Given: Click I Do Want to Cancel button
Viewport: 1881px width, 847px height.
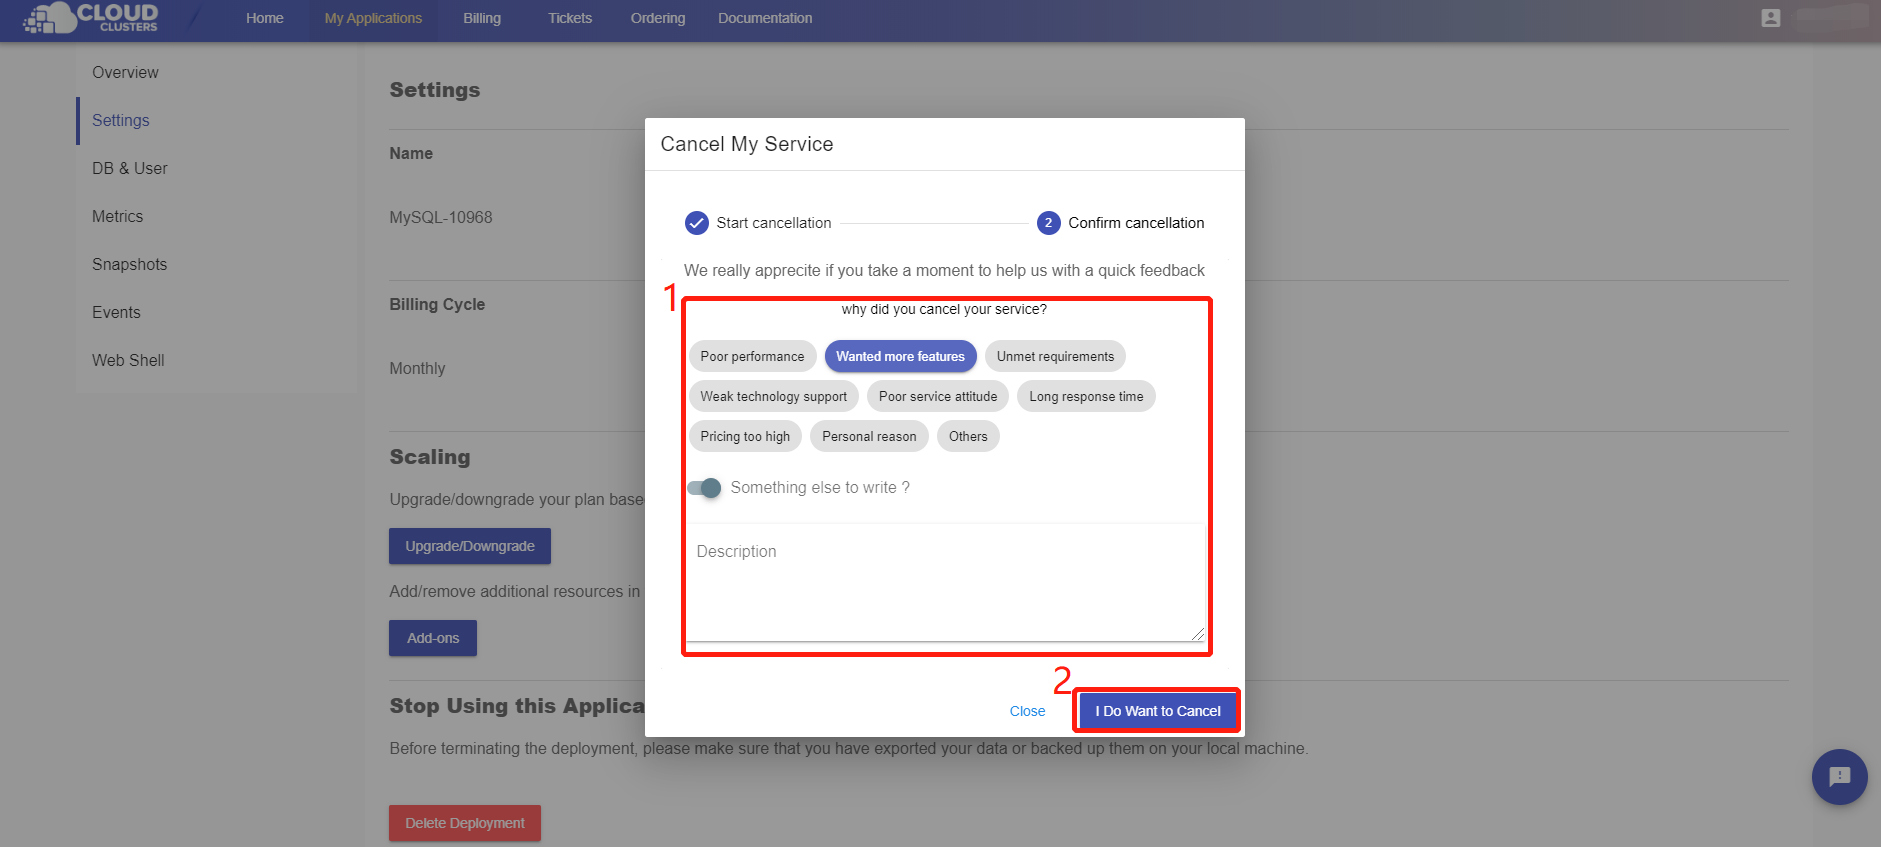Looking at the screenshot, I should point(1157,711).
